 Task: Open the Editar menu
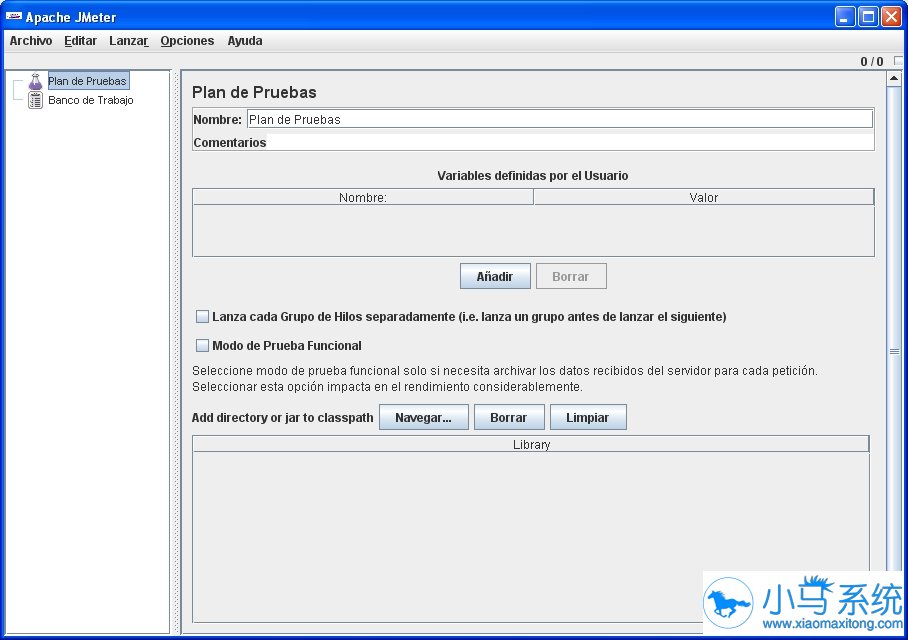click(80, 41)
